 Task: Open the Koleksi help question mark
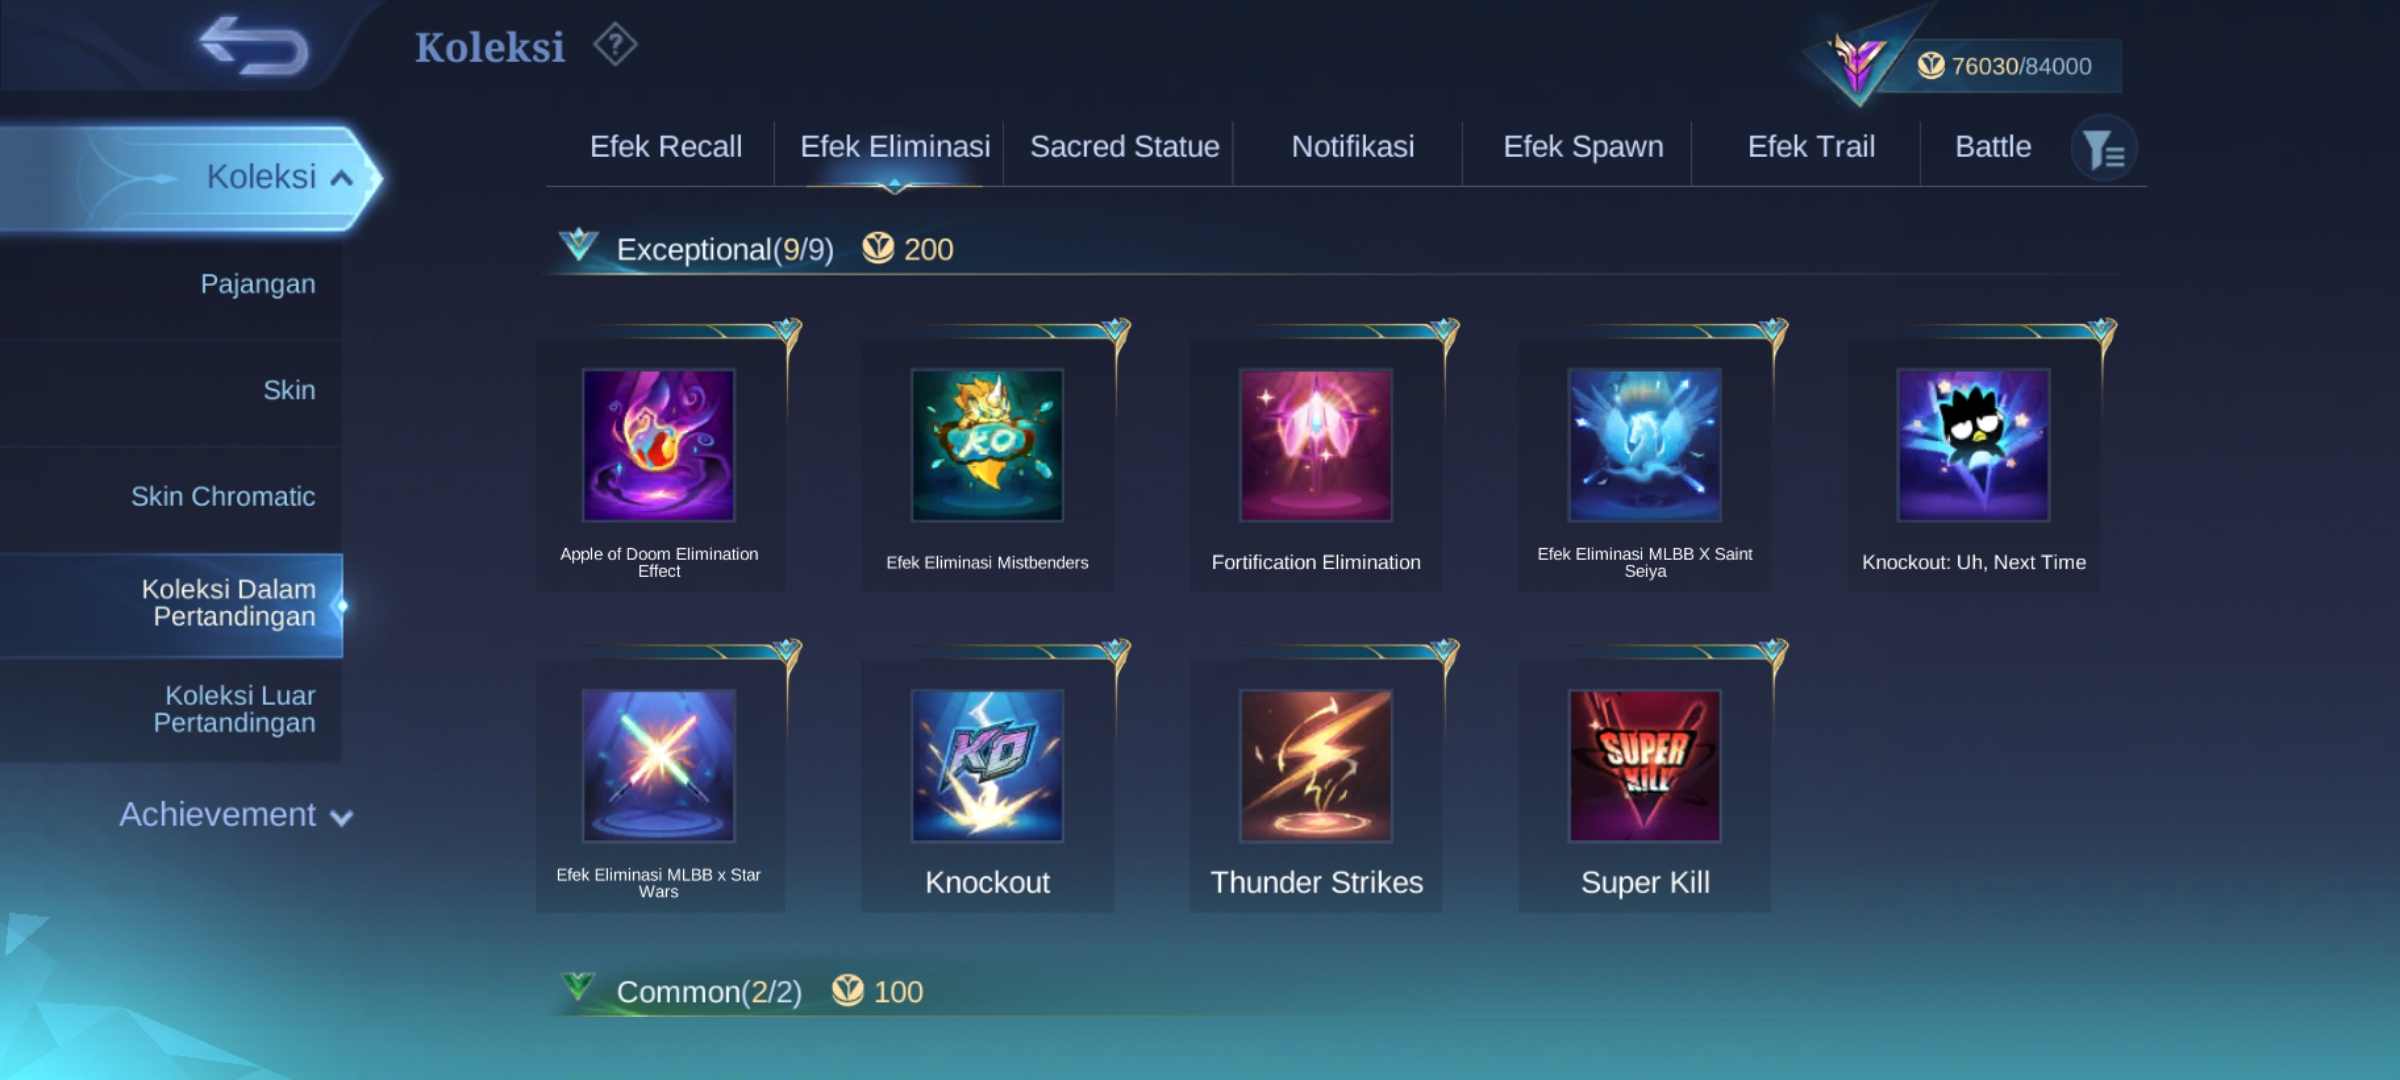(x=615, y=45)
